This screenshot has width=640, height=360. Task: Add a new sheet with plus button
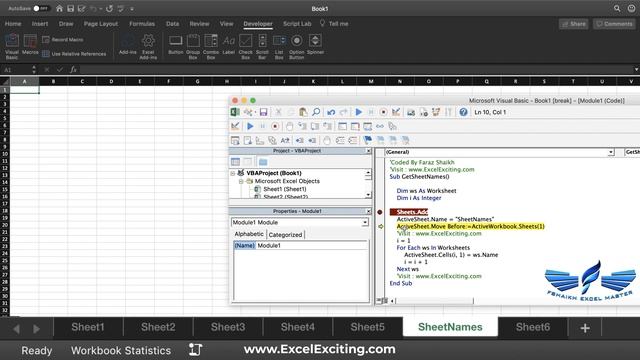pyautogui.click(x=585, y=328)
